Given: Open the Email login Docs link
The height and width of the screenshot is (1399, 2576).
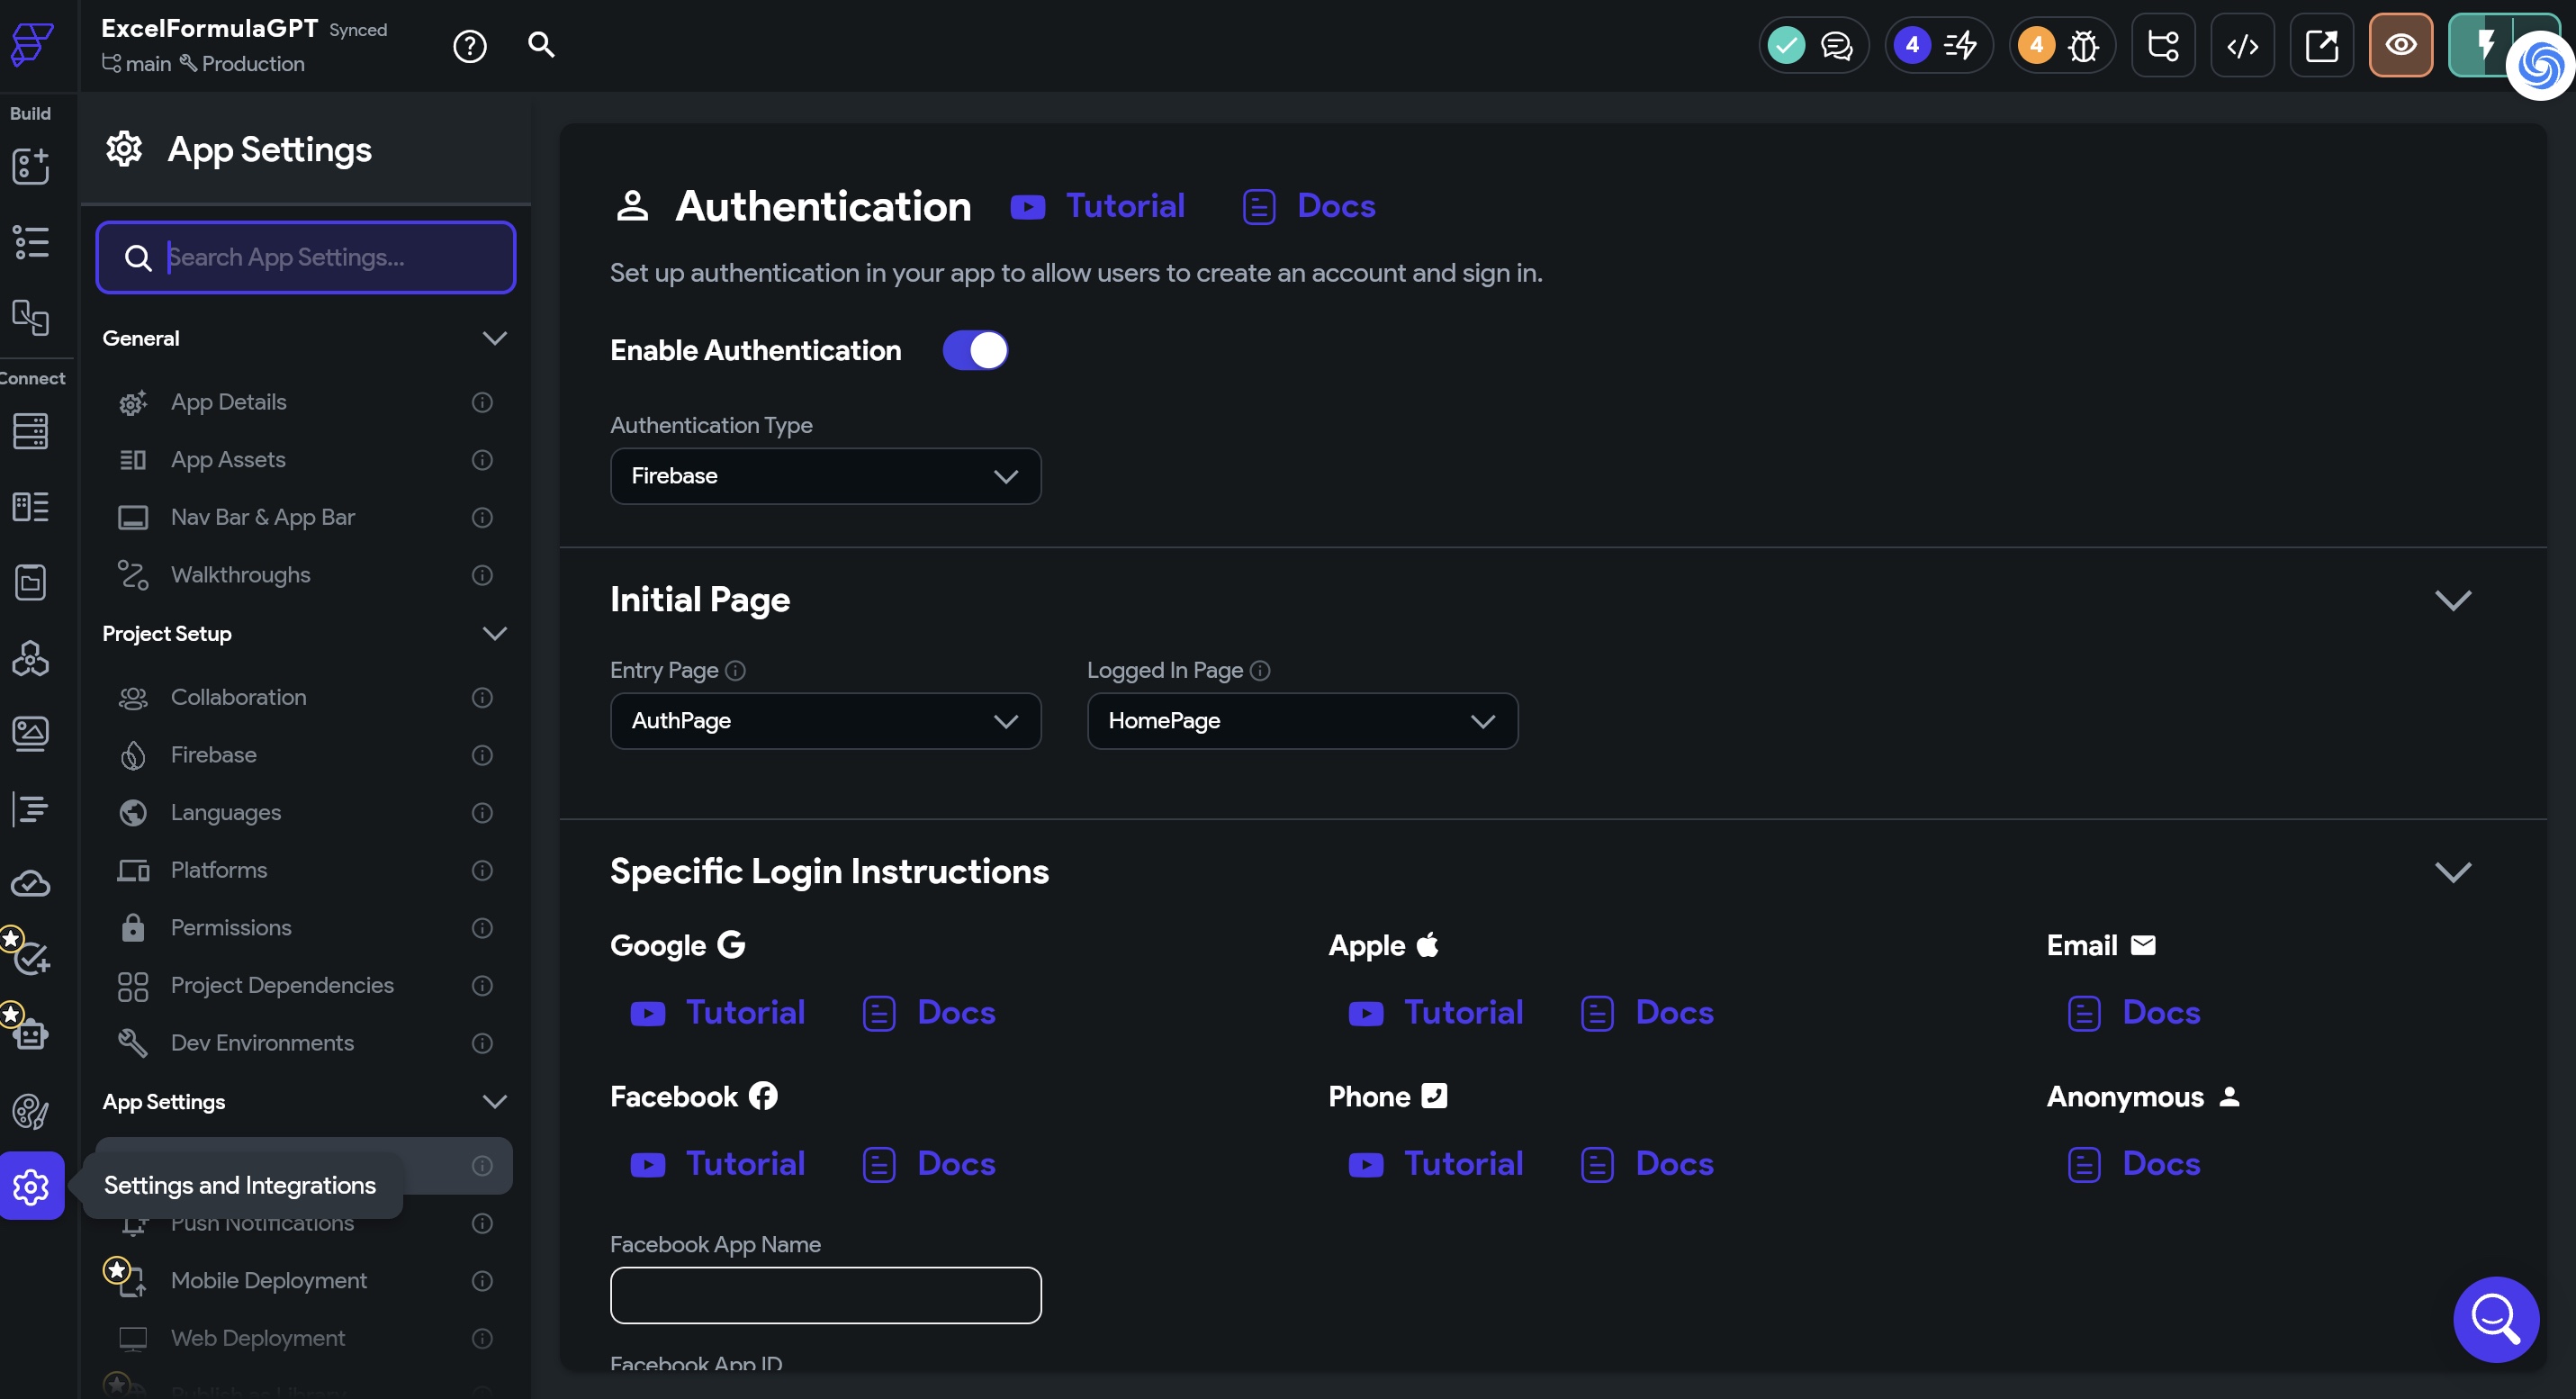Looking at the screenshot, I should coord(2134,1013).
